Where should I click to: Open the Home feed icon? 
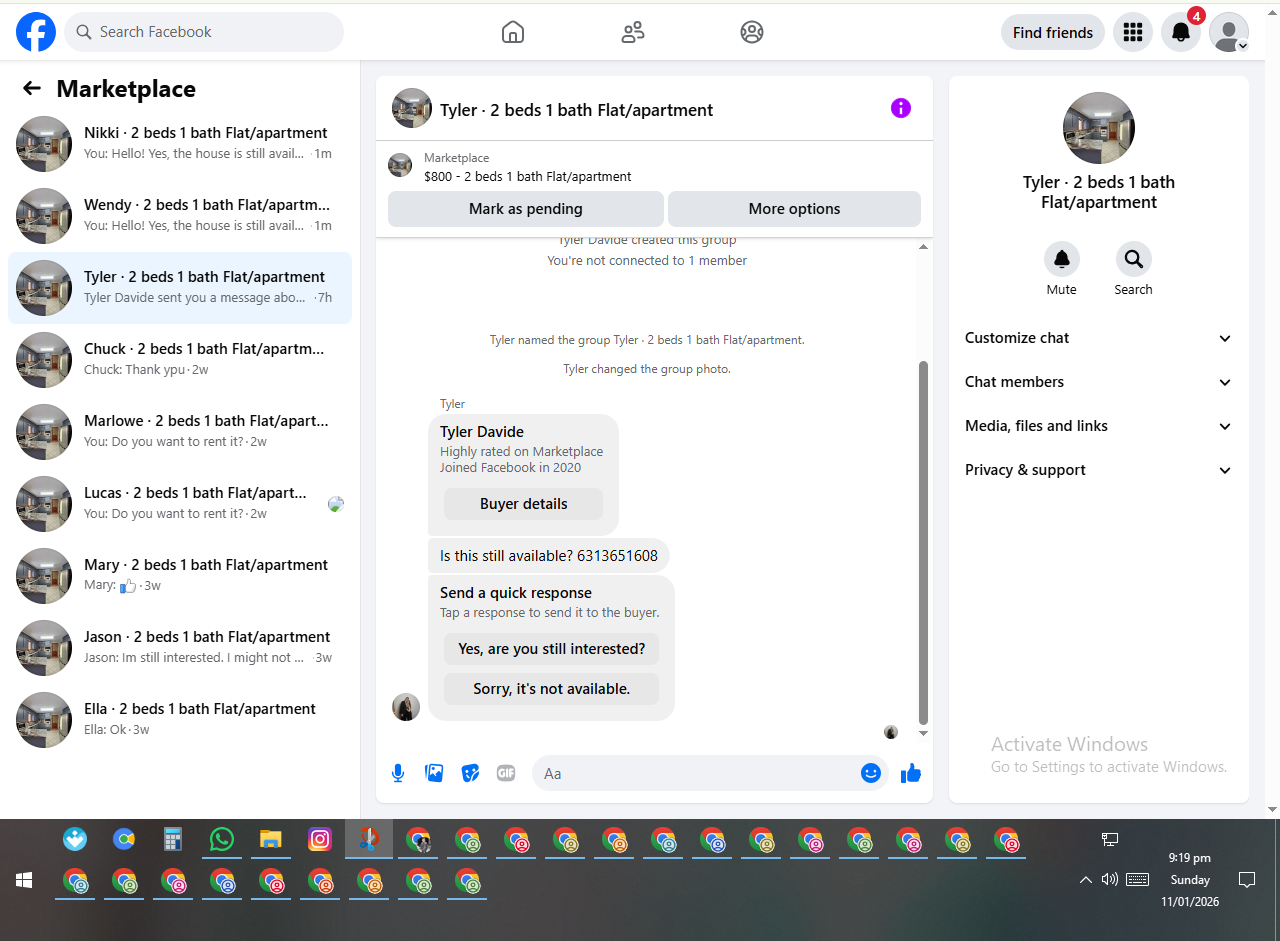[513, 32]
